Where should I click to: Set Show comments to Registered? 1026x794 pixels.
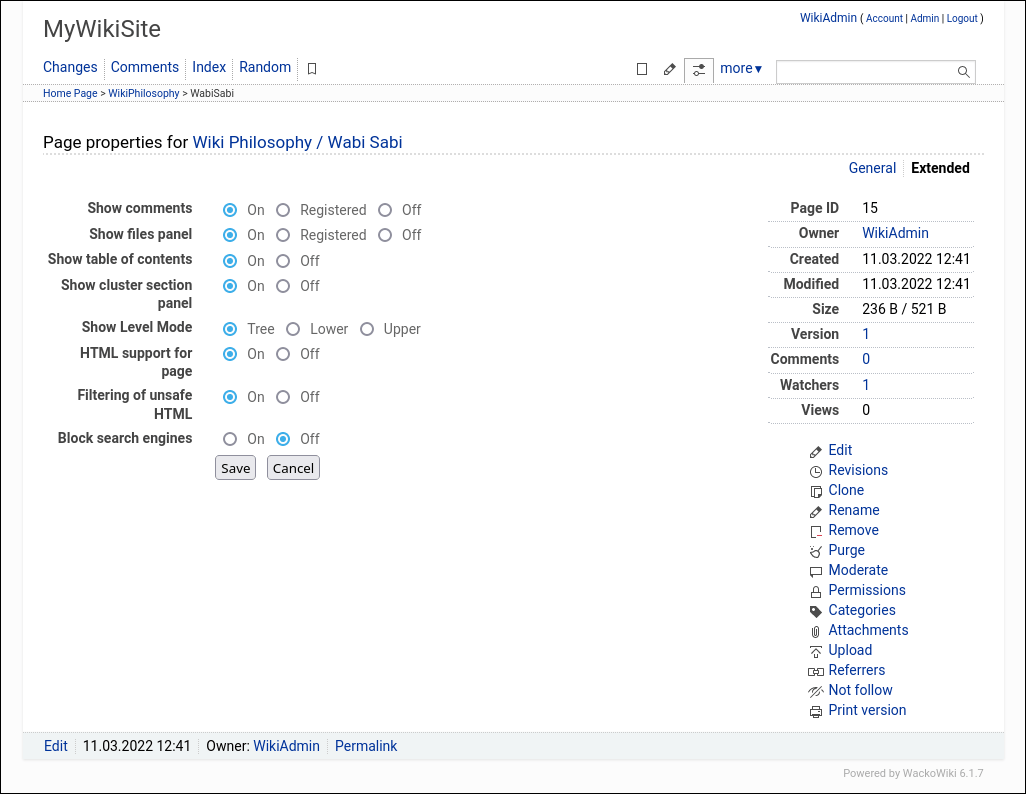click(283, 210)
